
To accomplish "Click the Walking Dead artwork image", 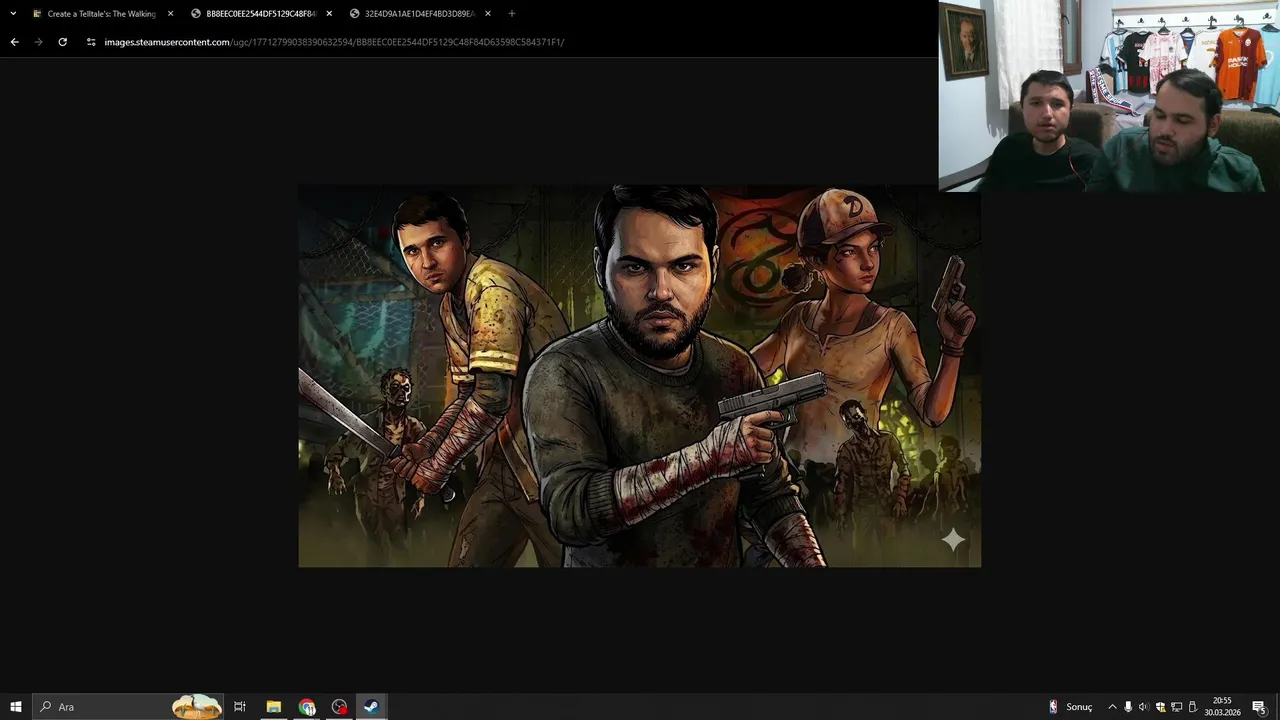I will point(640,376).
